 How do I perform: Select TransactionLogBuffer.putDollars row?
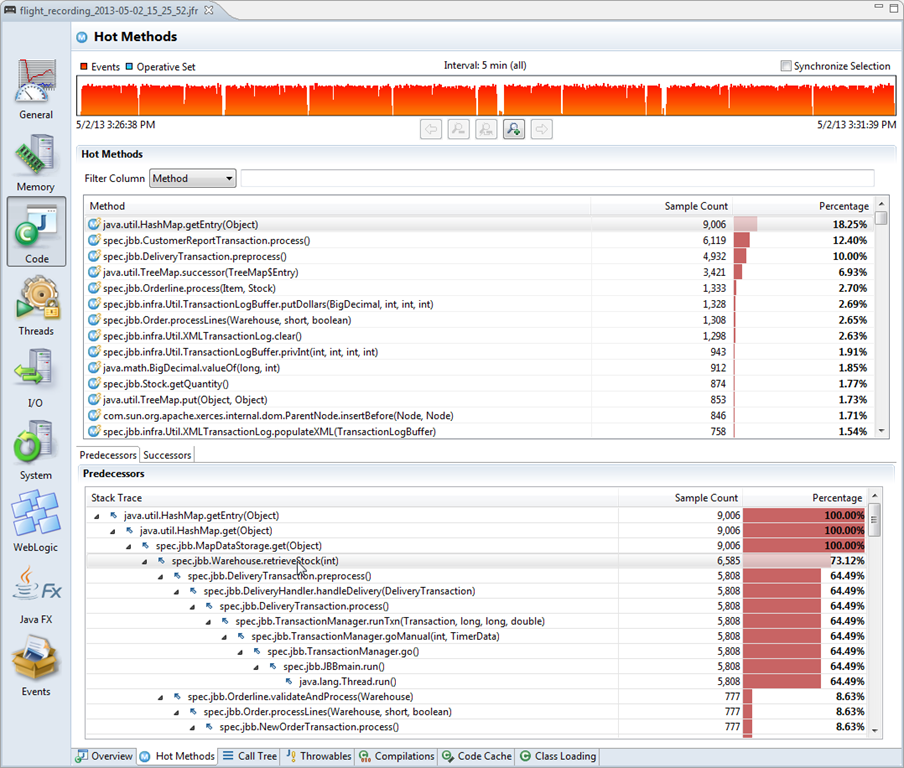tap(480, 304)
